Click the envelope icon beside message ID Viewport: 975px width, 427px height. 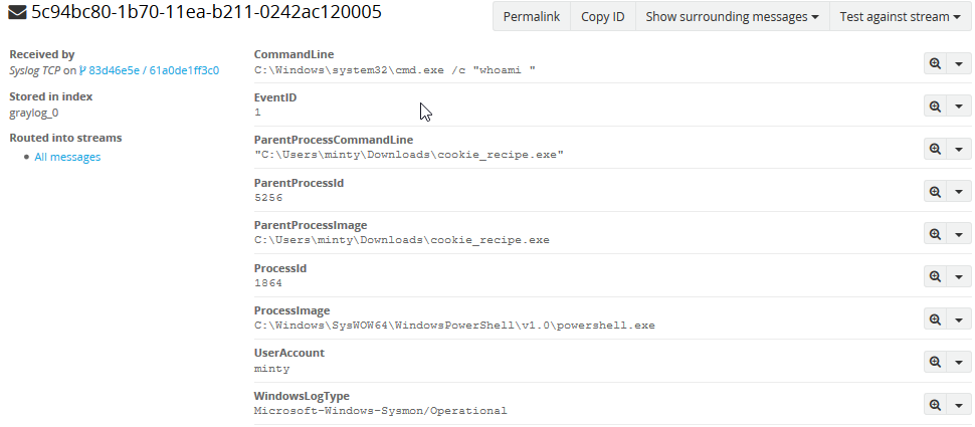(x=17, y=14)
